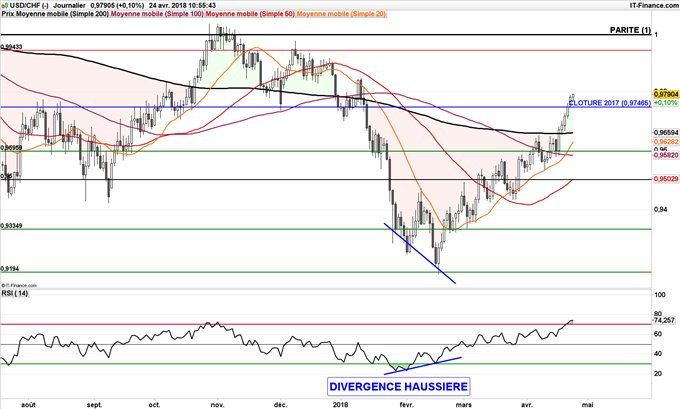Click the +0,10% change tag
Image resolution: width=680 pixels, height=409 pixels.
pos(665,102)
